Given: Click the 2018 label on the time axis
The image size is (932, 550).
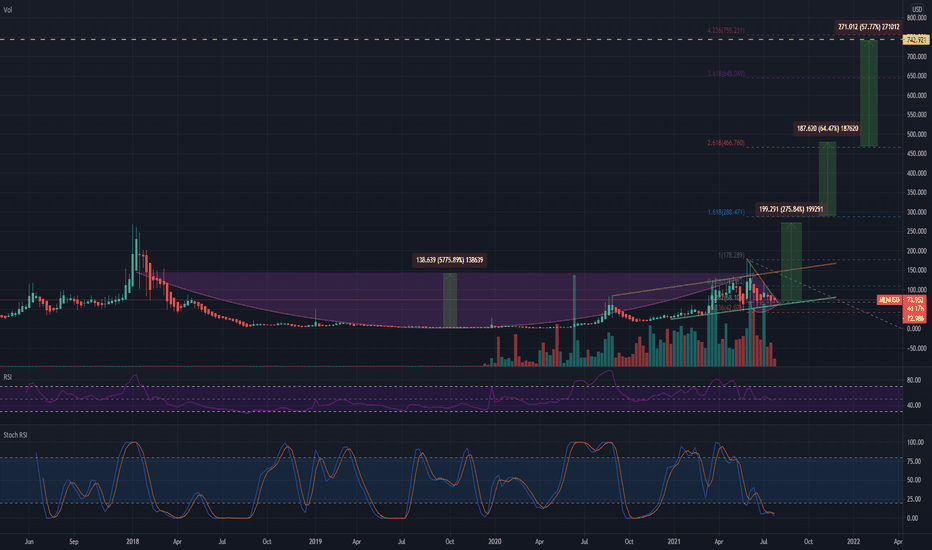Looking at the screenshot, I should pos(133,542).
